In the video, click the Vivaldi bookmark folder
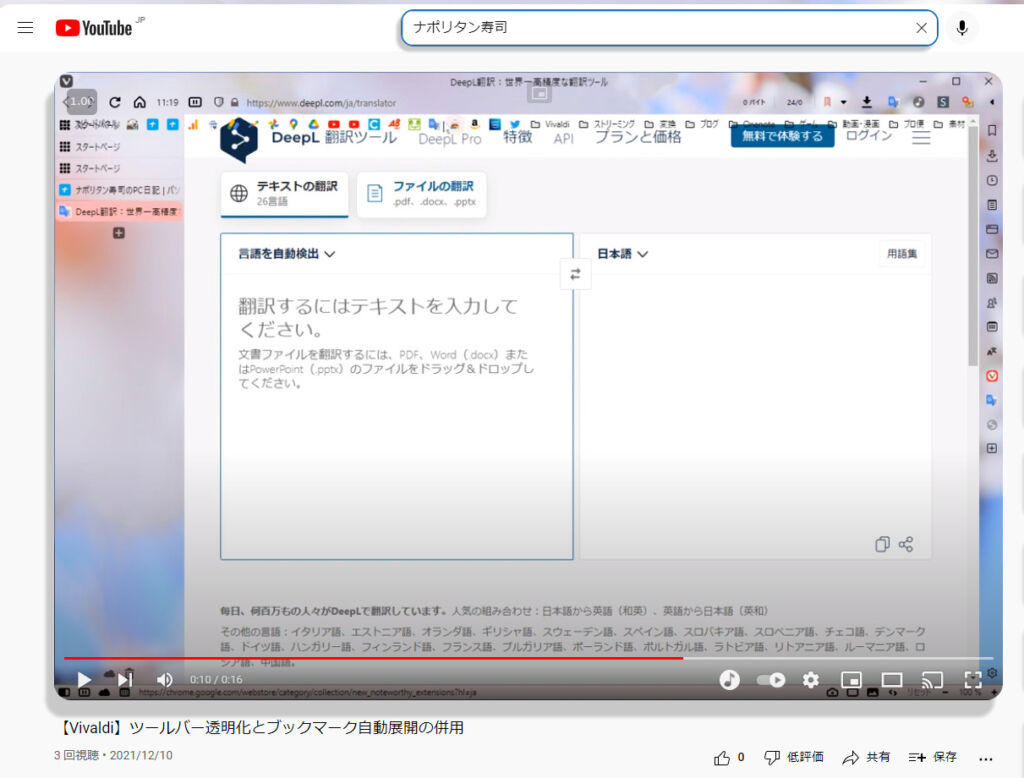 [550, 124]
